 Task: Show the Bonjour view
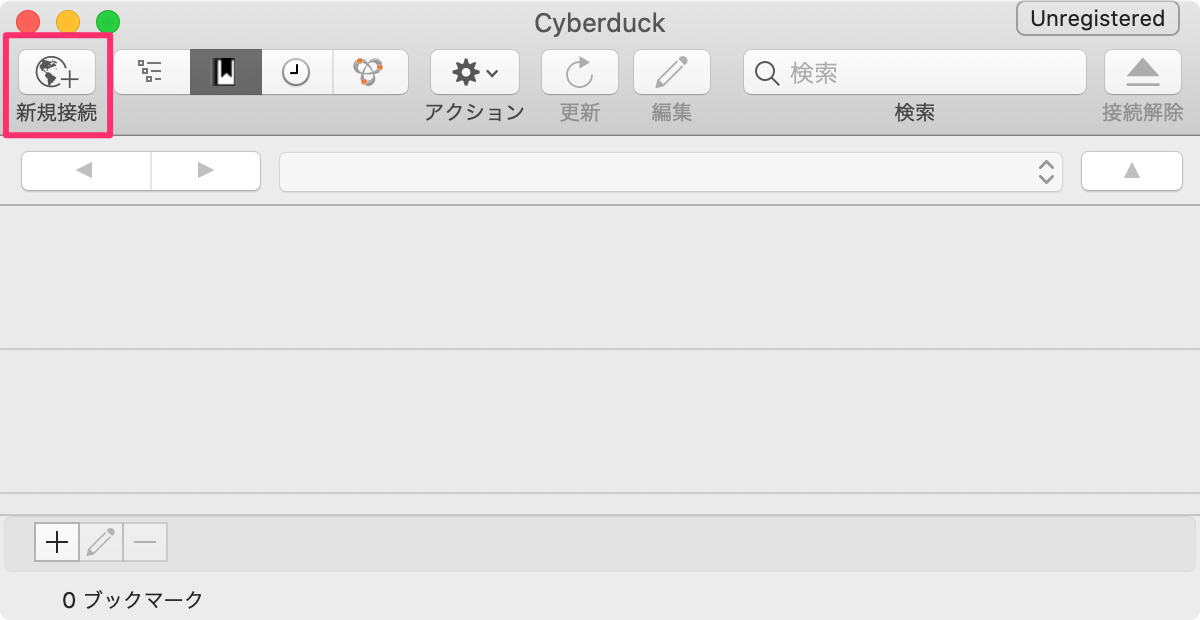click(x=370, y=72)
